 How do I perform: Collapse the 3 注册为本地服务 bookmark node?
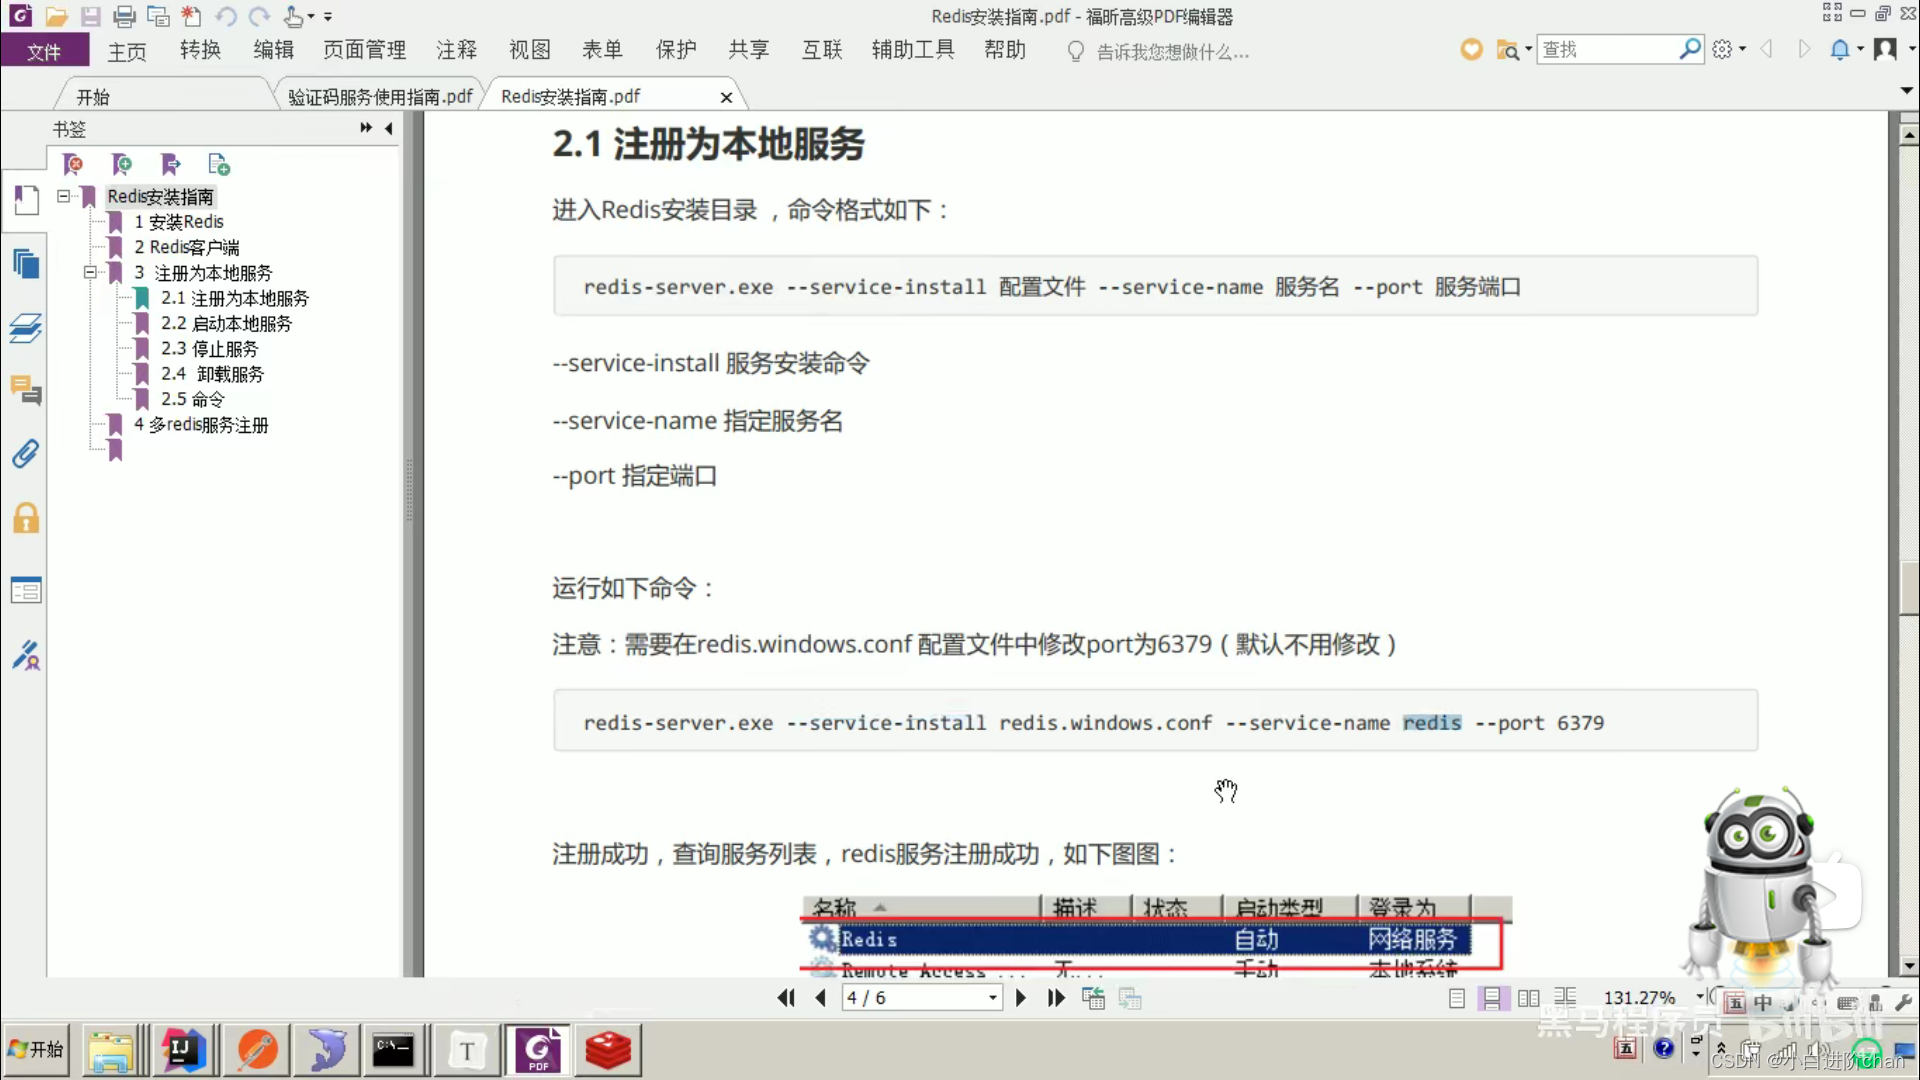click(90, 272)
